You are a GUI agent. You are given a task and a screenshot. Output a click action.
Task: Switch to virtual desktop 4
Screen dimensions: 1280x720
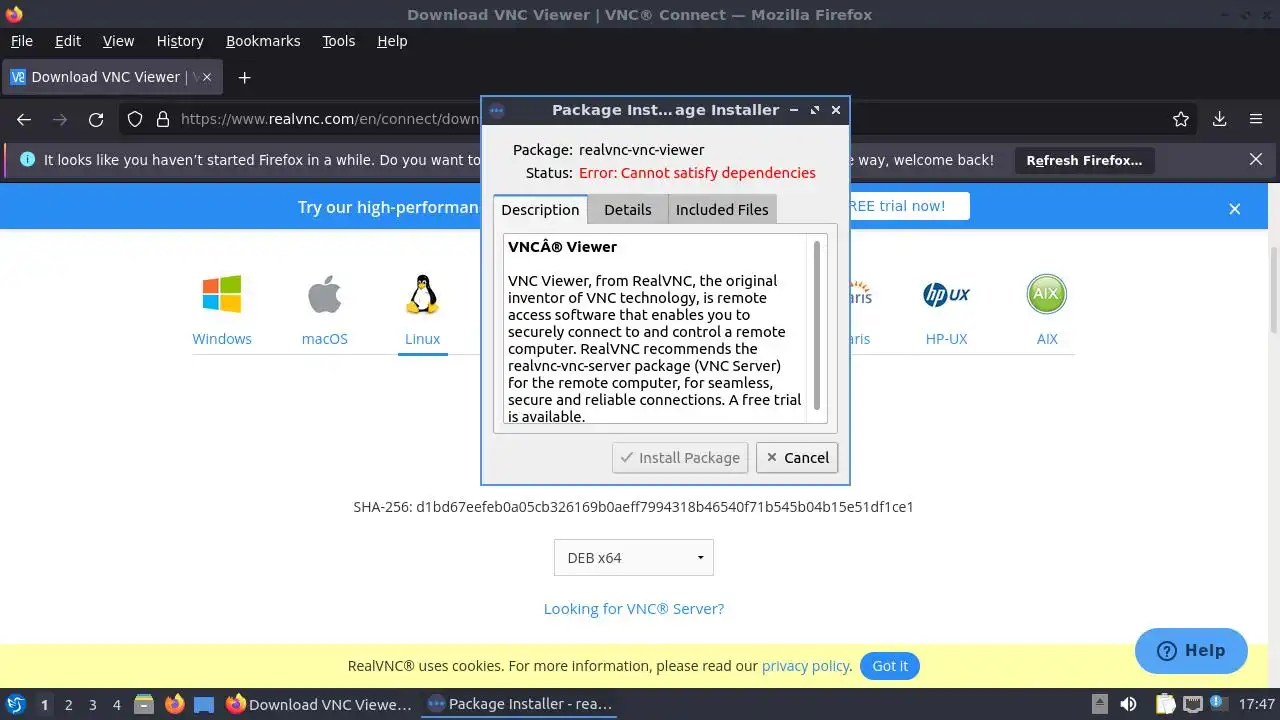click(x=117, y=704)
